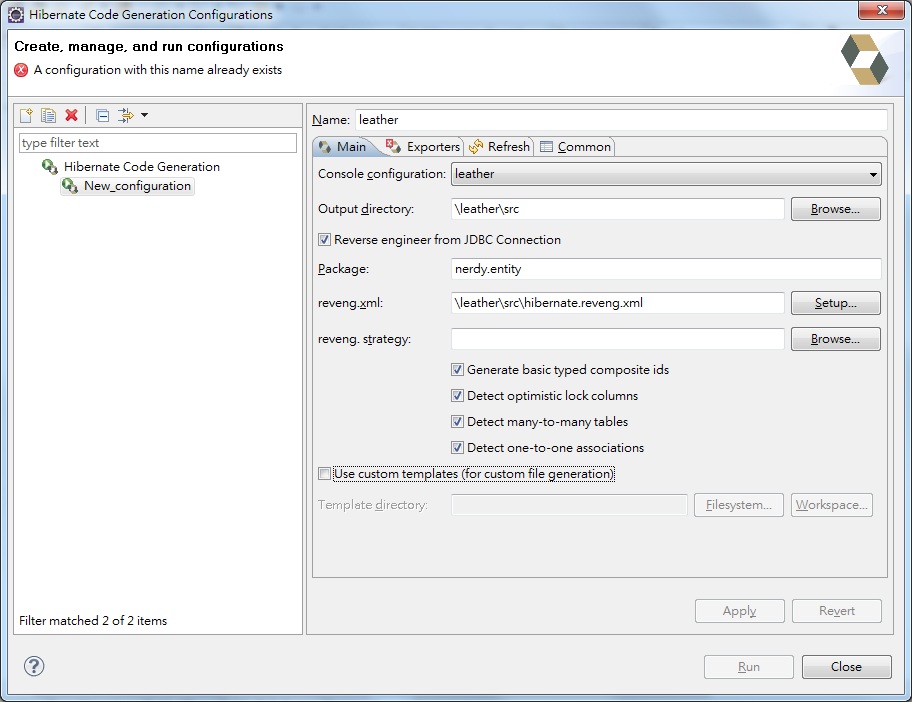Uncheck Detect one-to-one associations

point(457,448)
